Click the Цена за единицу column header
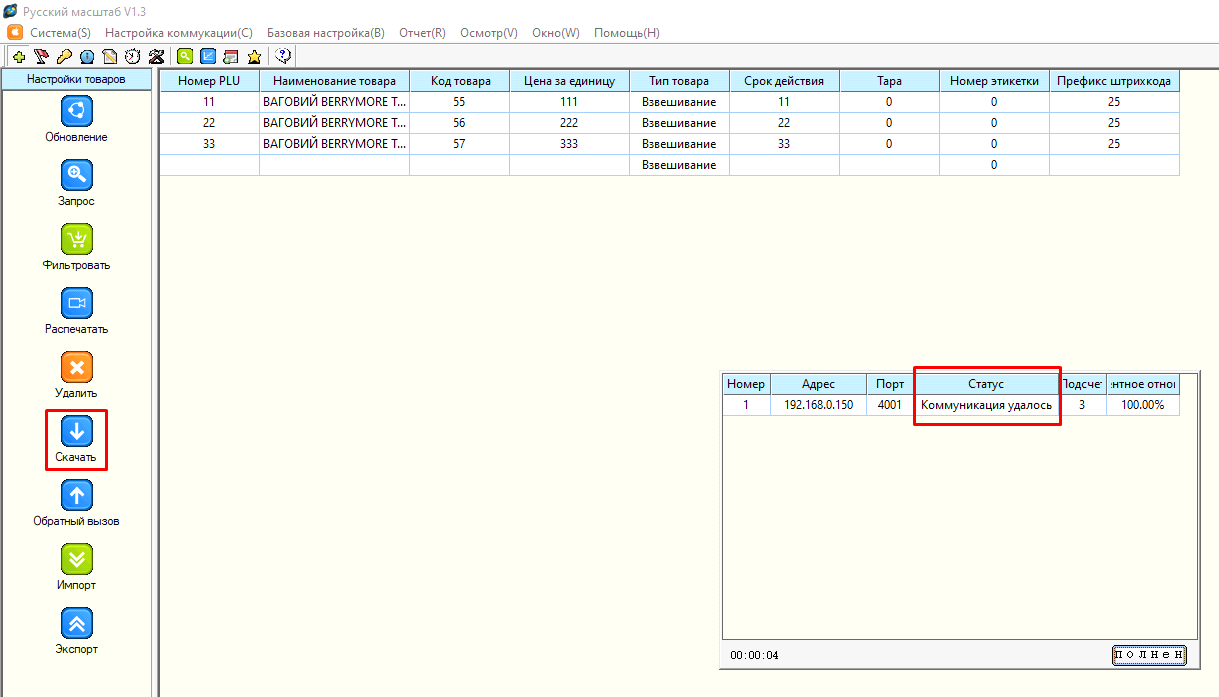Viewport: 1219px width, 697px height. (x=569, y=81)
